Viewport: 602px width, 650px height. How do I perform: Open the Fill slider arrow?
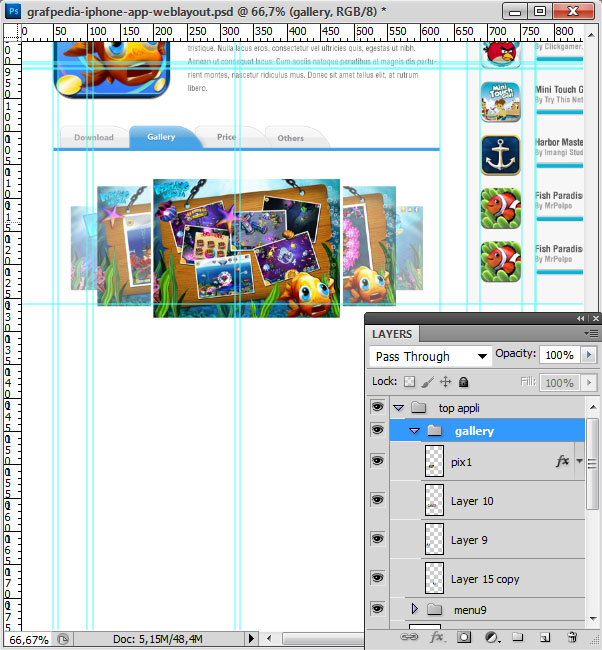click(588, 382)
